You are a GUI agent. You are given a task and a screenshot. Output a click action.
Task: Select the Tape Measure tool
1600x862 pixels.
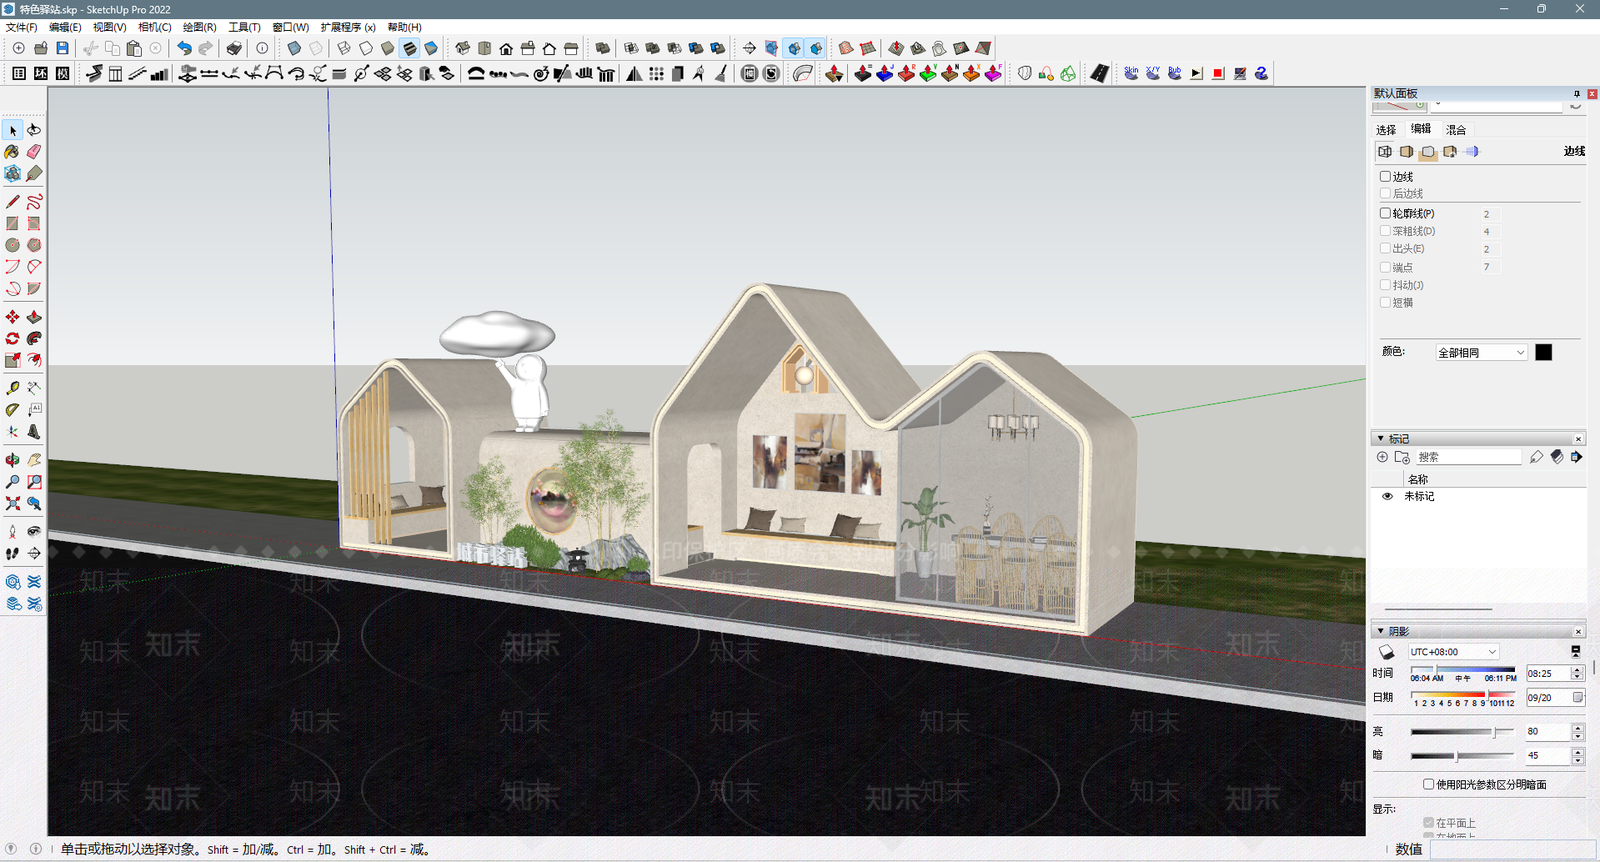click(13, 388)
